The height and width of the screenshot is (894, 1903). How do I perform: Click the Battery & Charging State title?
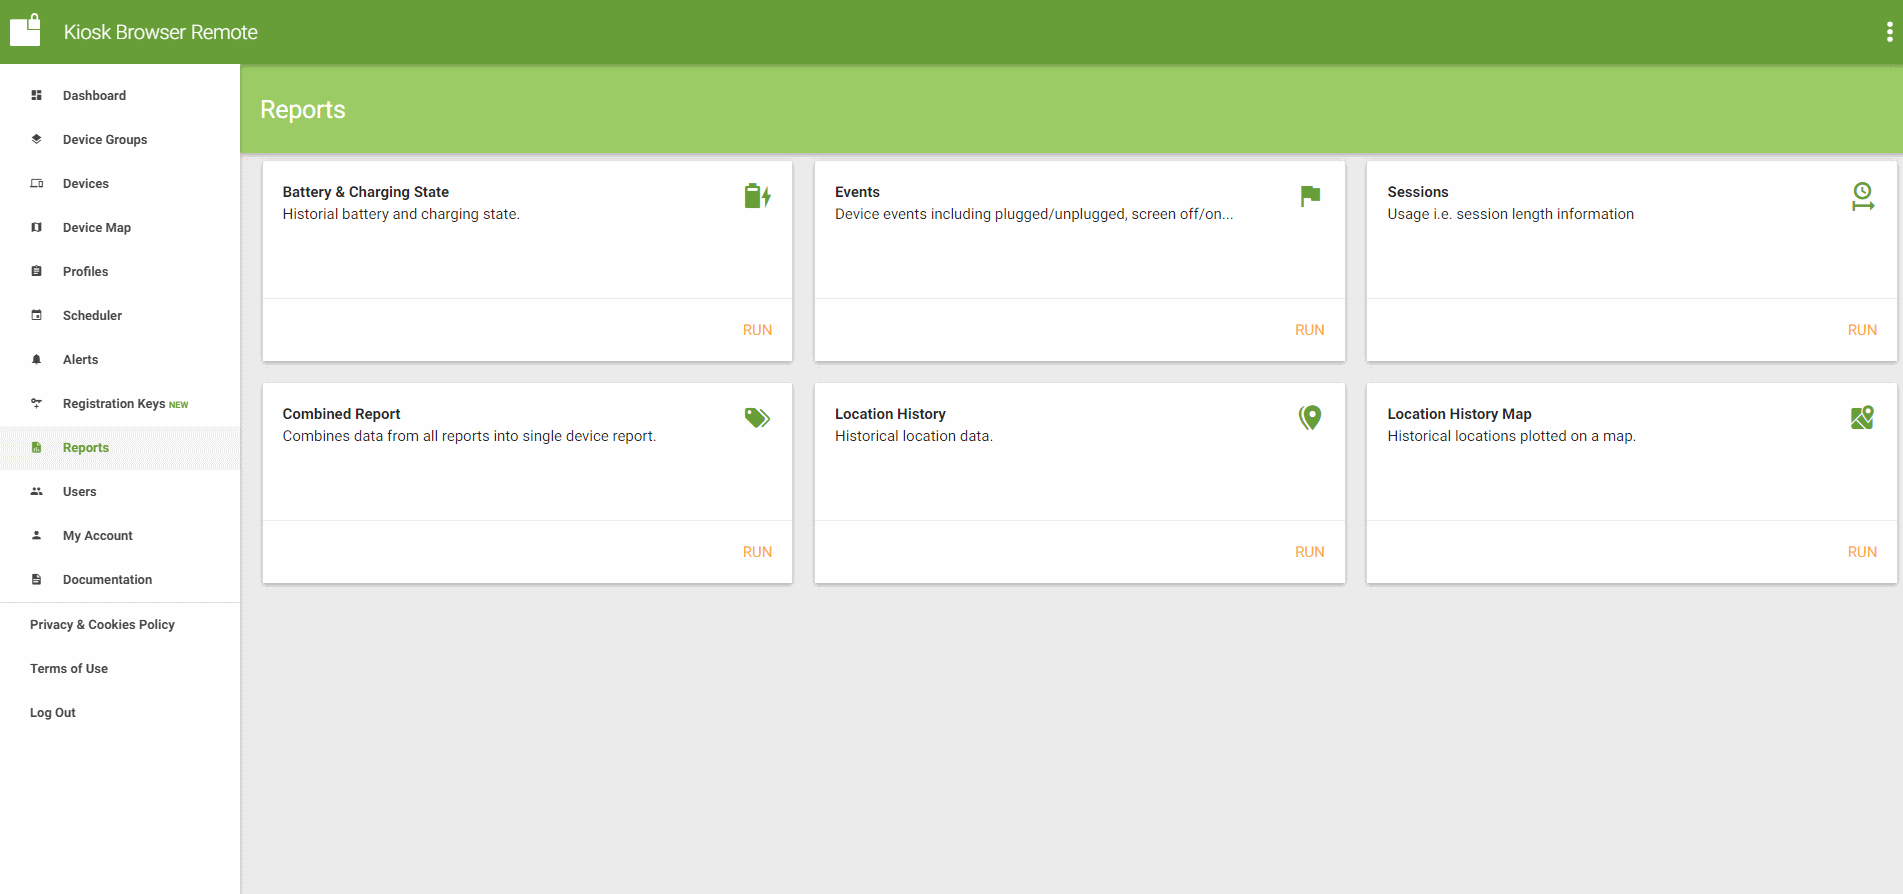point(366,192)
